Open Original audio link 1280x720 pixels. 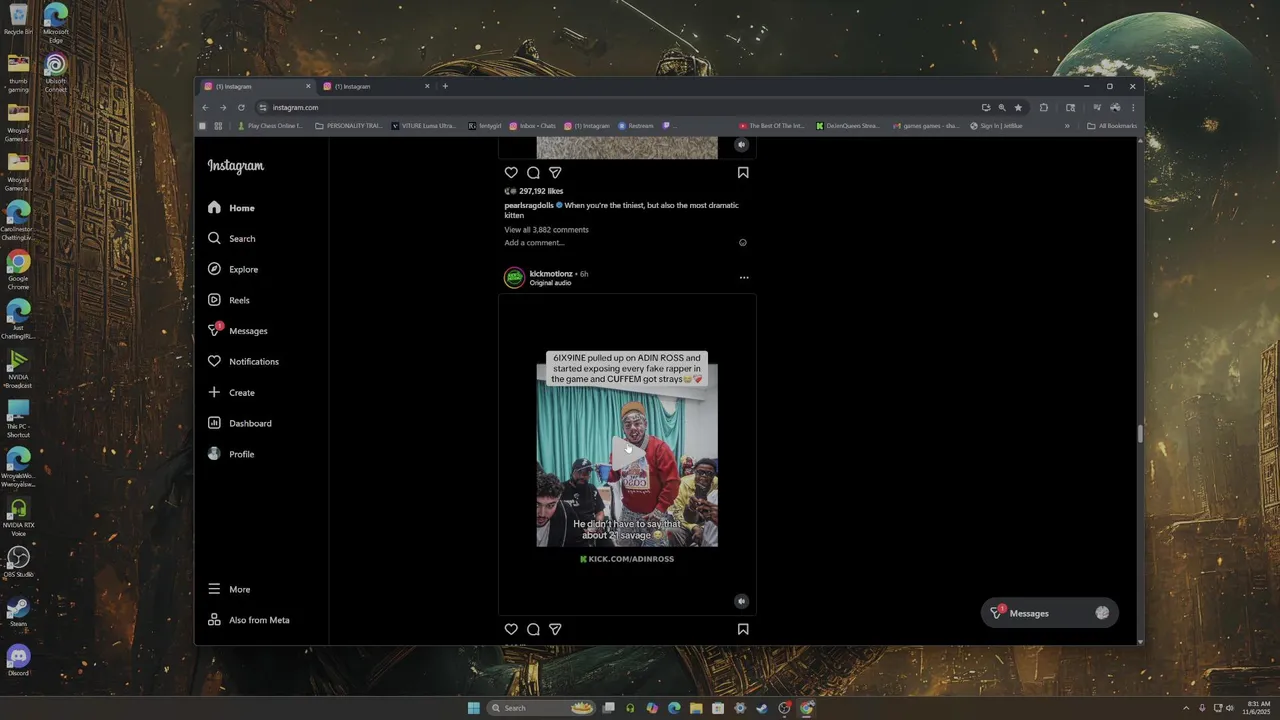tap(550, 283)
